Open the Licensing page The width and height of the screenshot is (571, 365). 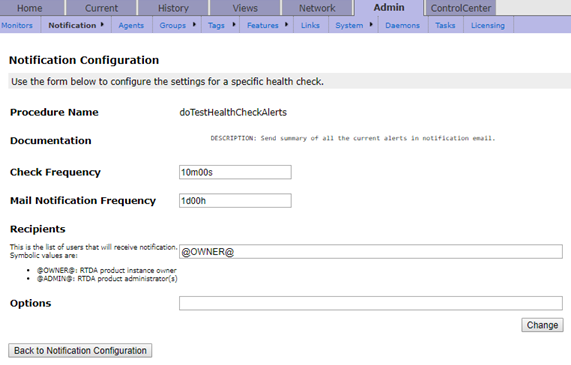point(488,25)
